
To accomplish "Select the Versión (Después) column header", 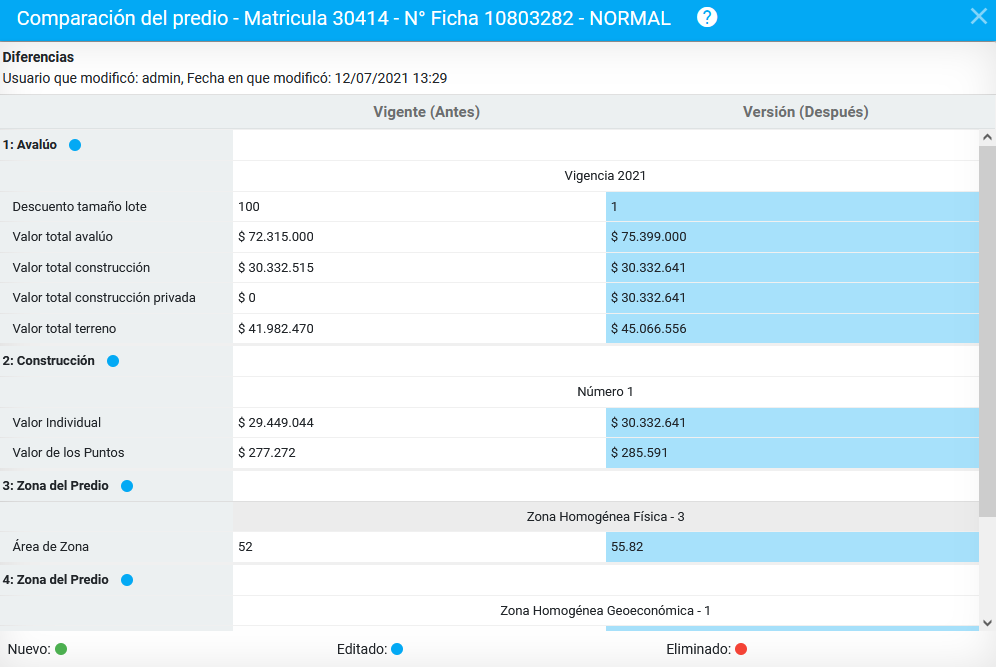I will (805, 112).
